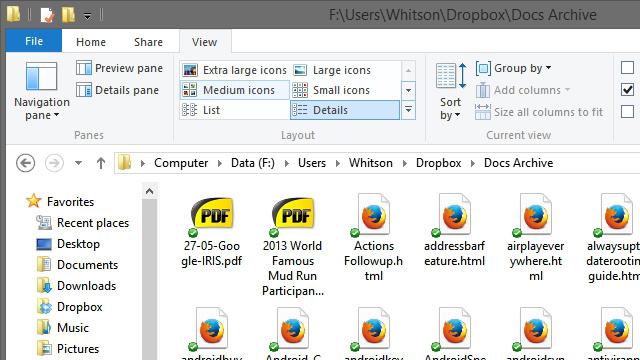Click the layout gallery down arrow

[408, 90]
